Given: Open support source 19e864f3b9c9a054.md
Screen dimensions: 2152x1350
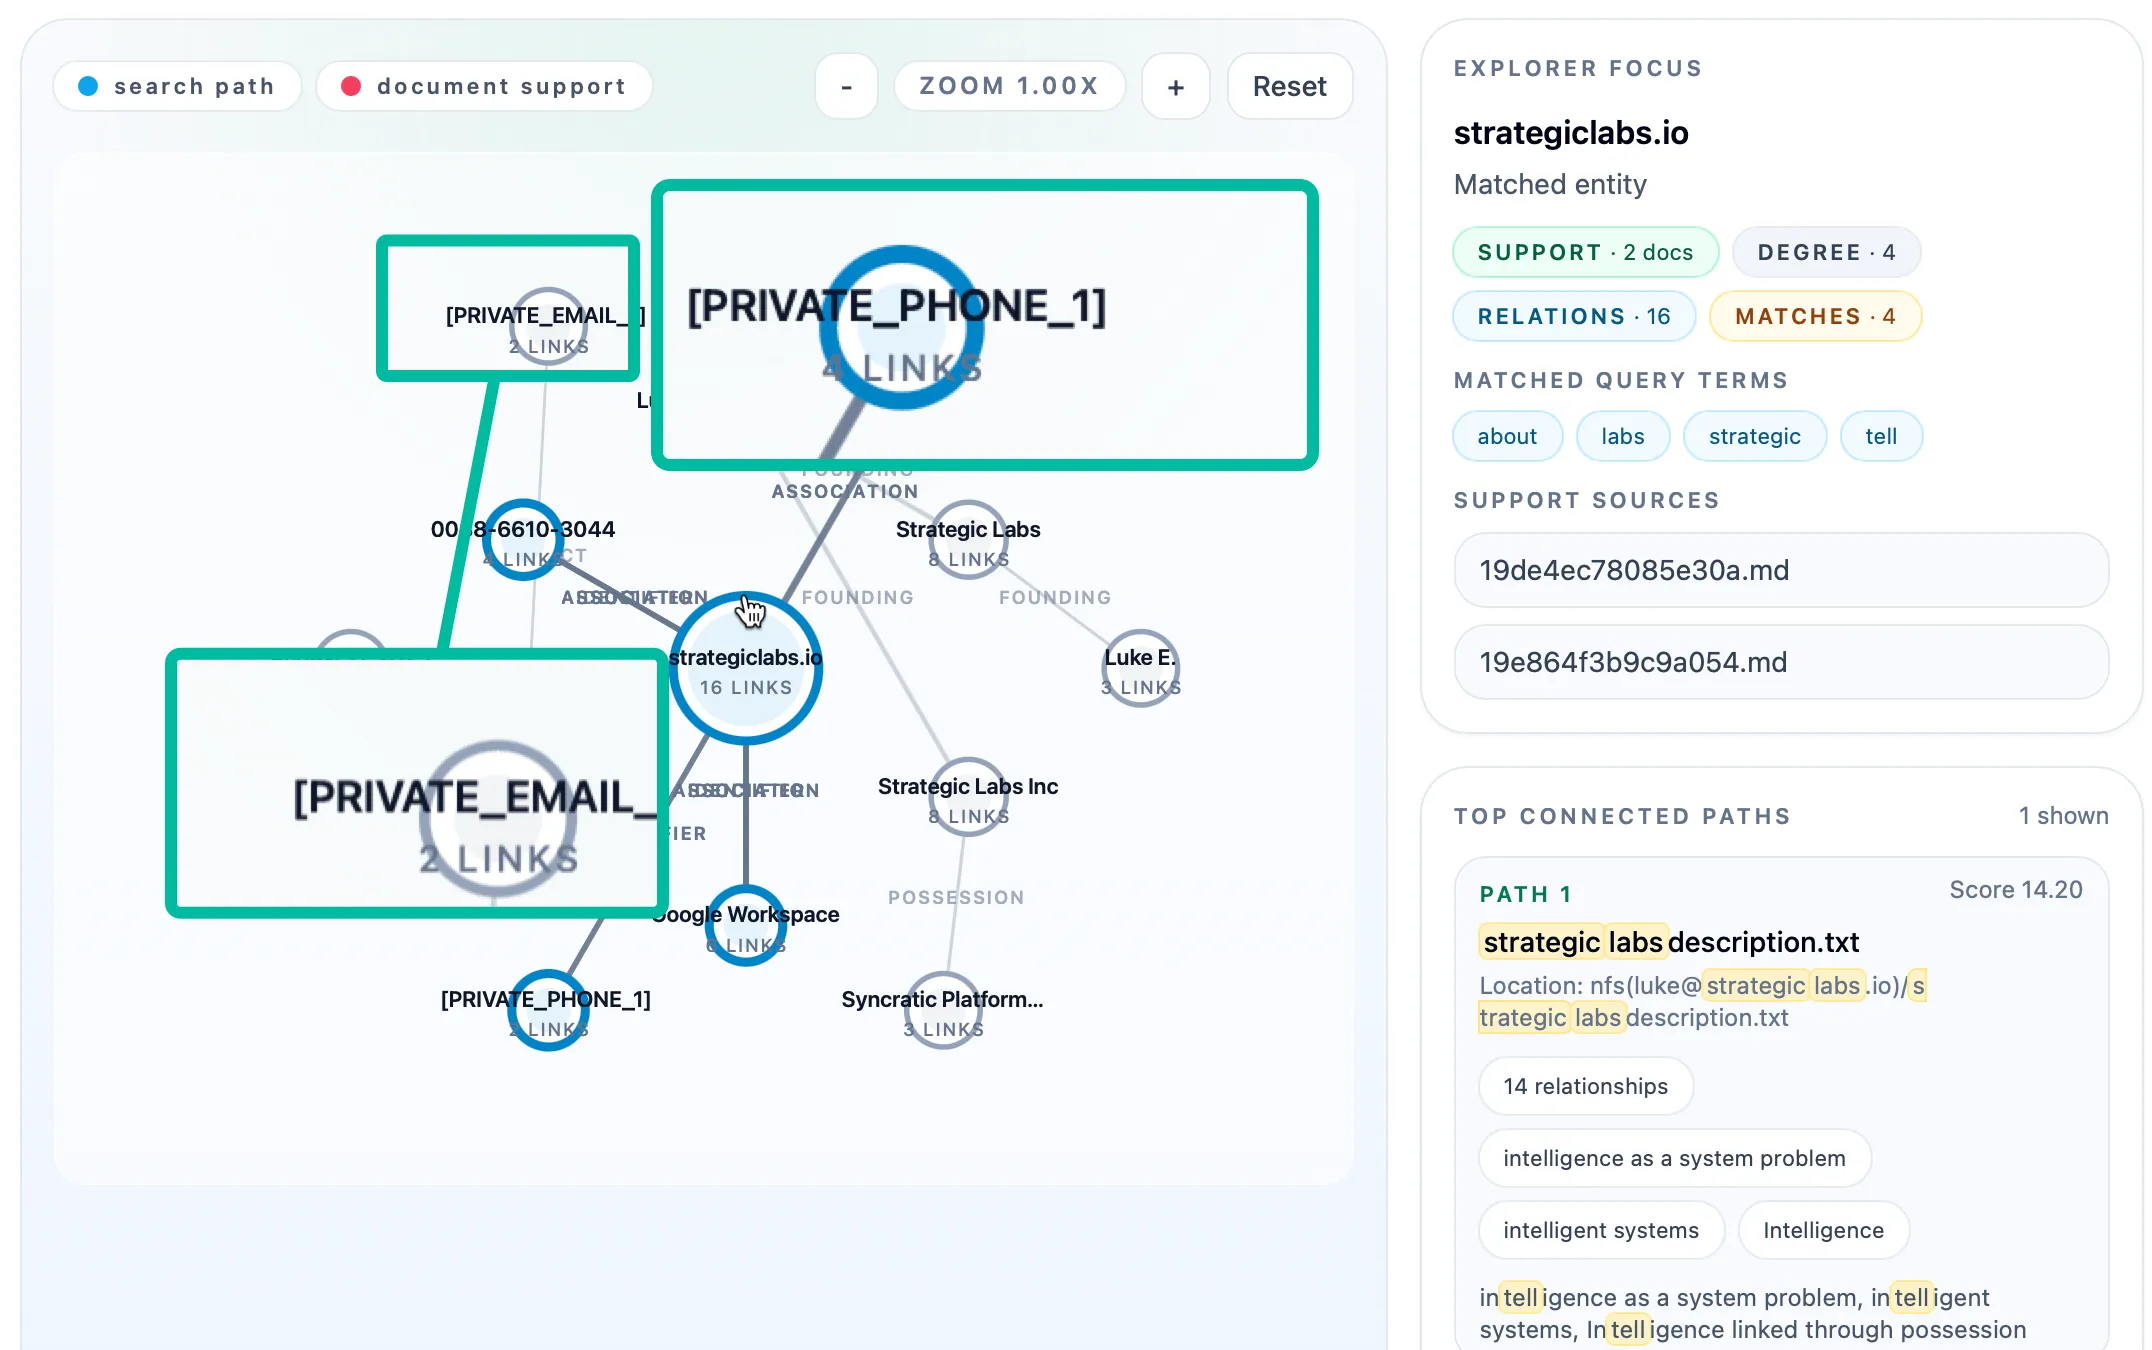Looking at the screenshot, I should (x=1781, y=662).
